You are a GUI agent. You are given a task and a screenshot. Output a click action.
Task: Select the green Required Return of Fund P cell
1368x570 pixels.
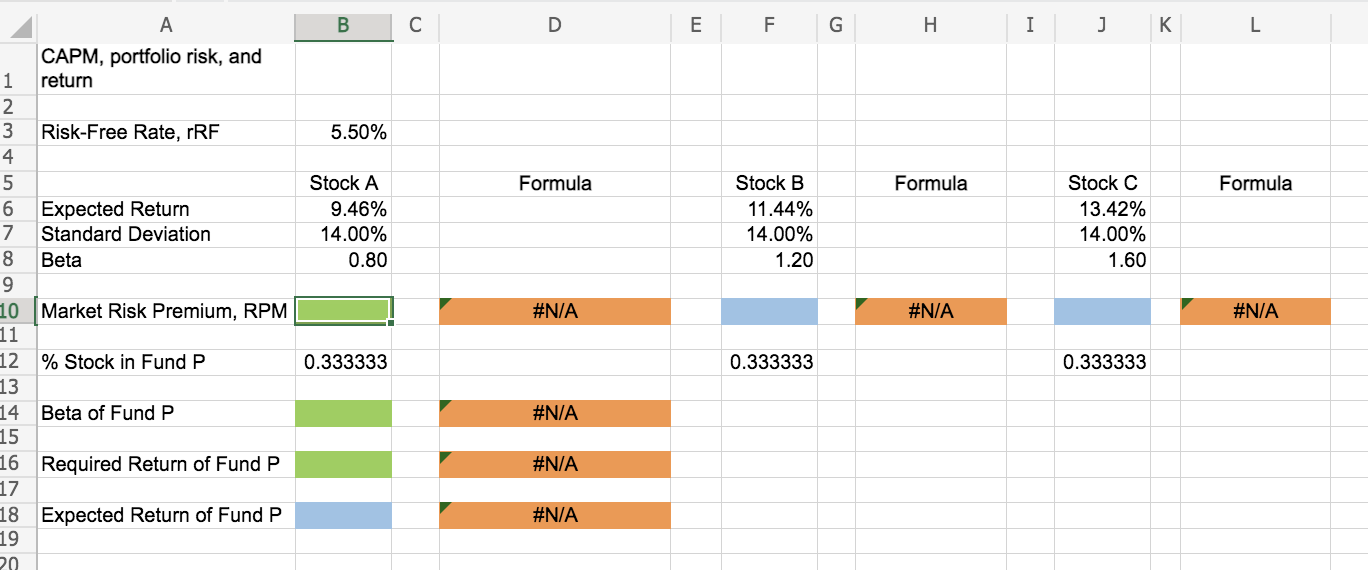tap(343, 464)
